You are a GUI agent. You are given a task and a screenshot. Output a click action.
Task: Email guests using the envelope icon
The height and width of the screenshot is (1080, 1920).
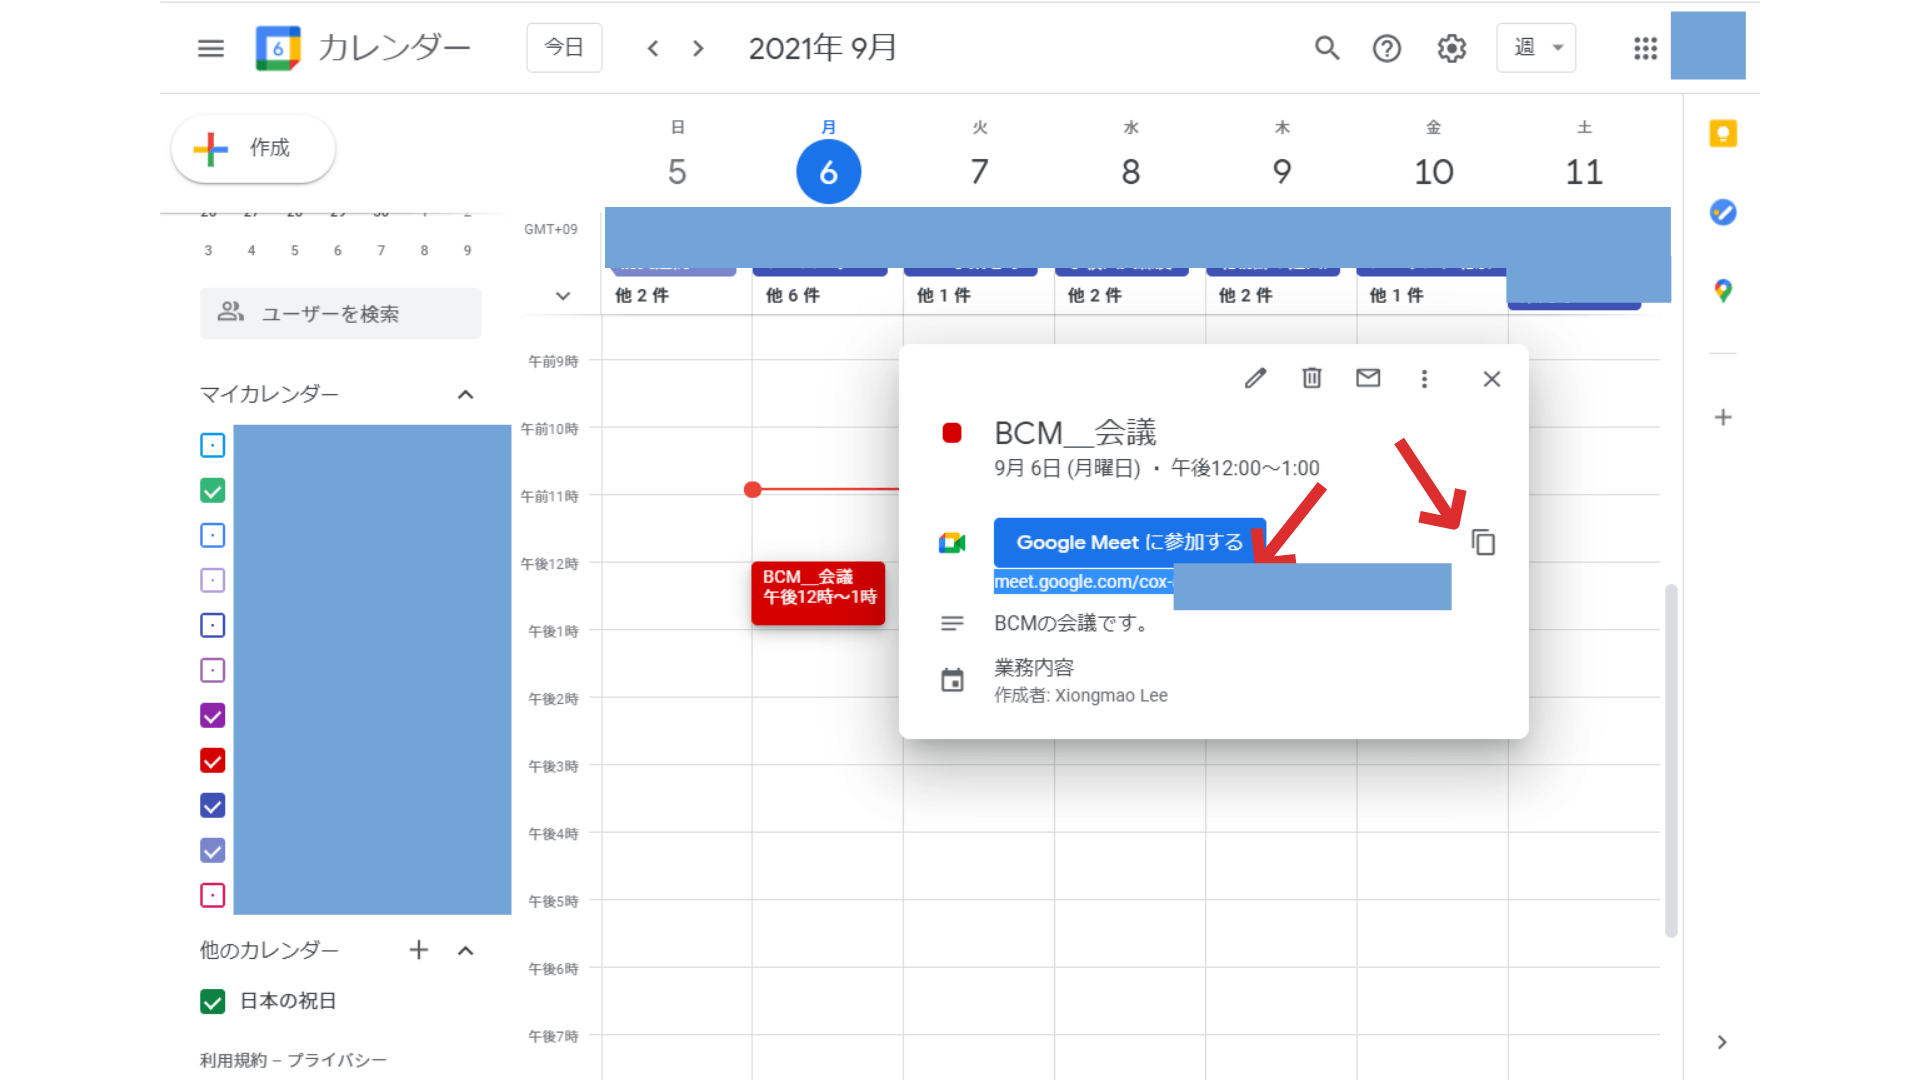1368,379
